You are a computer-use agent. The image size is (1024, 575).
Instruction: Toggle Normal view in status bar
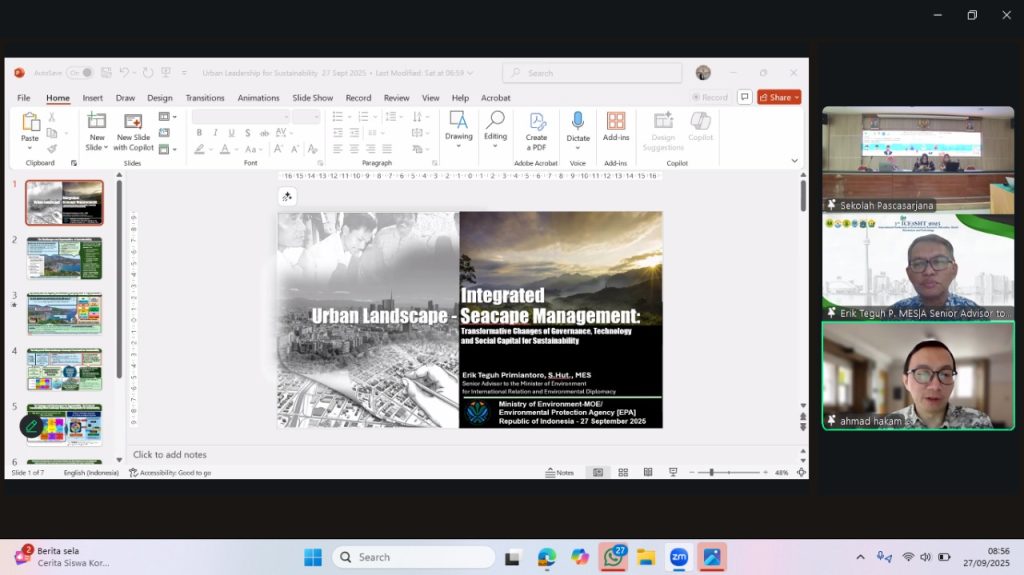pos(598,472)
